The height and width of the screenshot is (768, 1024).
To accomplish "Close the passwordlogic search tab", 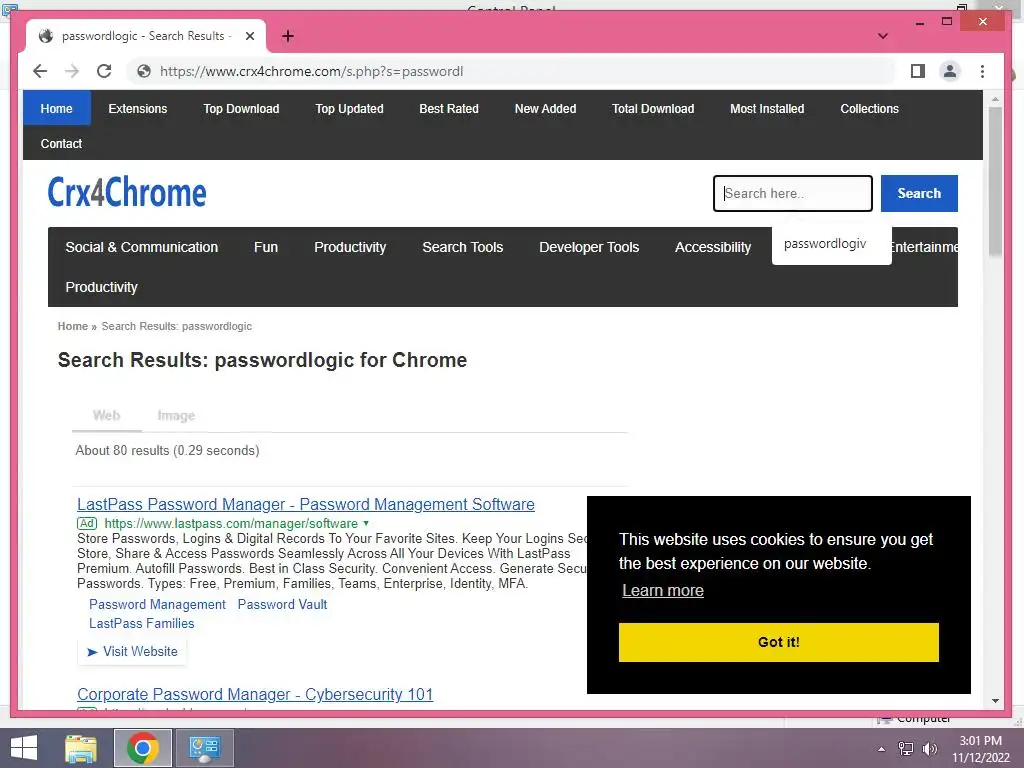I will (x=249, y=36).
